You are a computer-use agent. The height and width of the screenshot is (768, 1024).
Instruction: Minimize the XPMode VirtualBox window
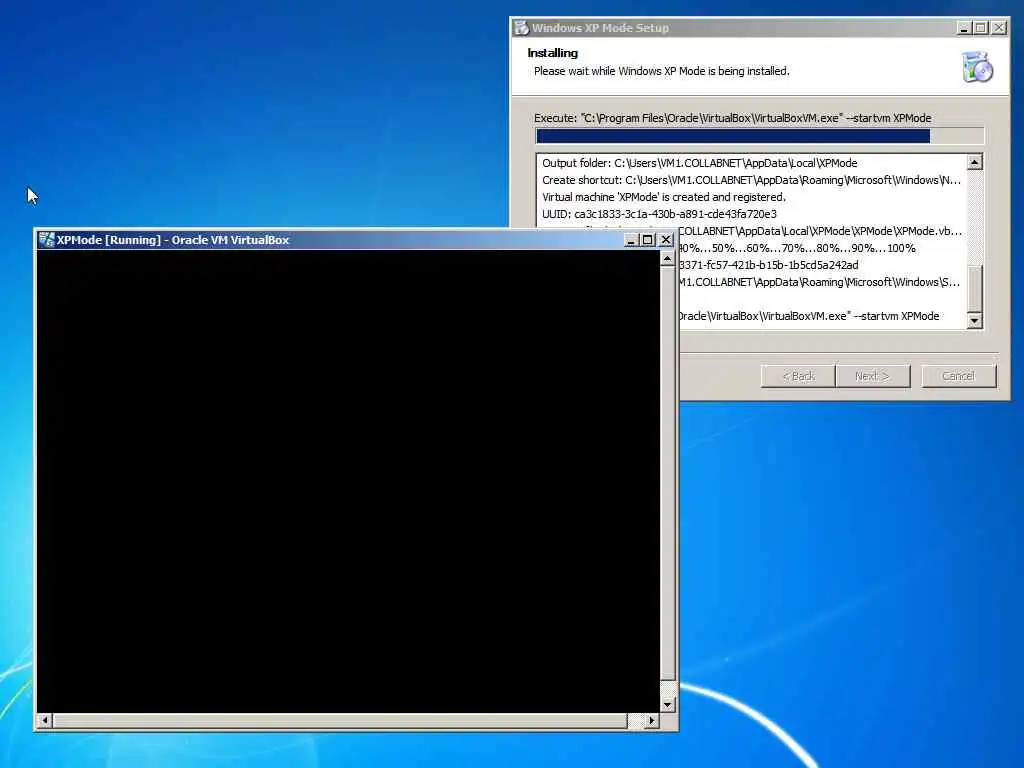pyautogui.click(x=631, y=240)
